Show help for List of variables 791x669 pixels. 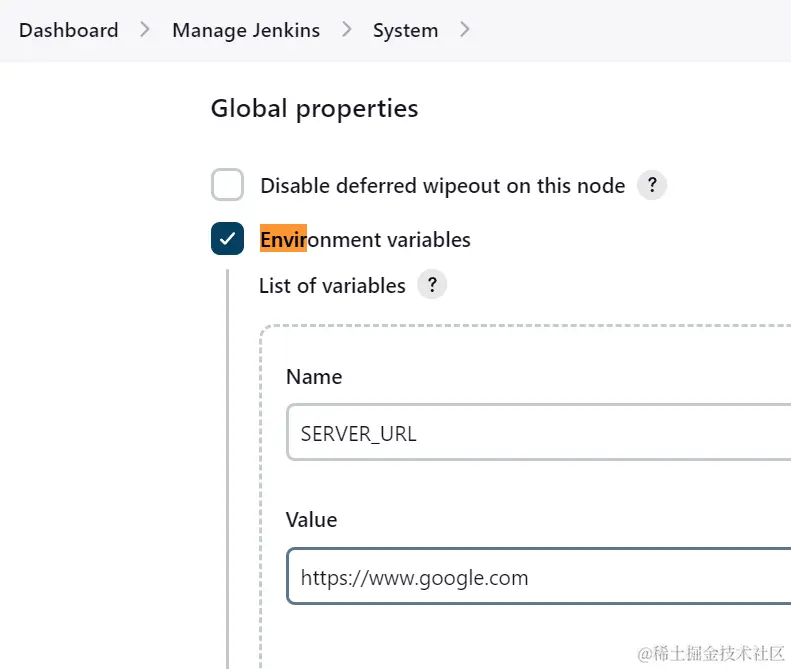coord(432,285)
